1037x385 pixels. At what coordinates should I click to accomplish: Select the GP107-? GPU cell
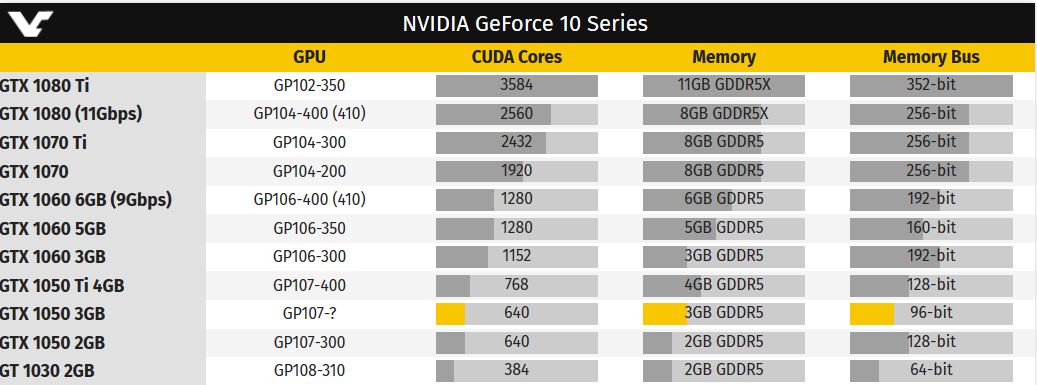point(310,314)
